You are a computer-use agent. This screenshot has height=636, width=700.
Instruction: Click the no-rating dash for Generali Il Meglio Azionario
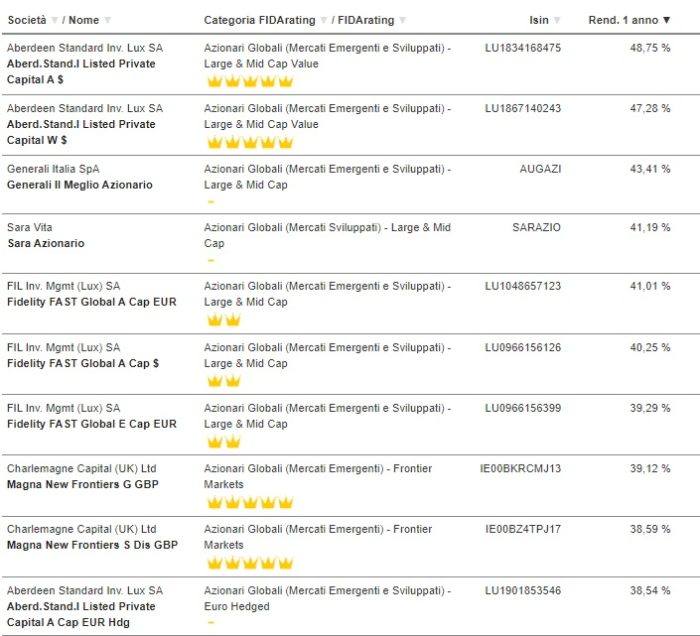point(211,202)
